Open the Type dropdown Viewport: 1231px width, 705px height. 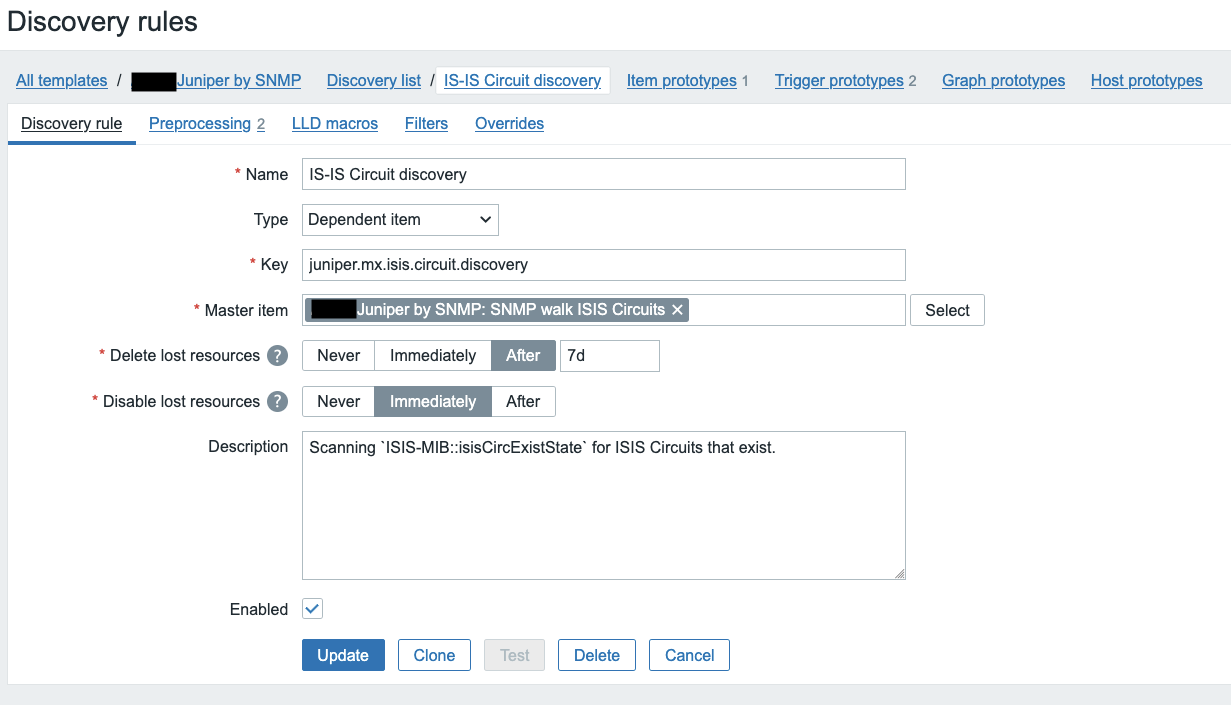pos(400,220)
